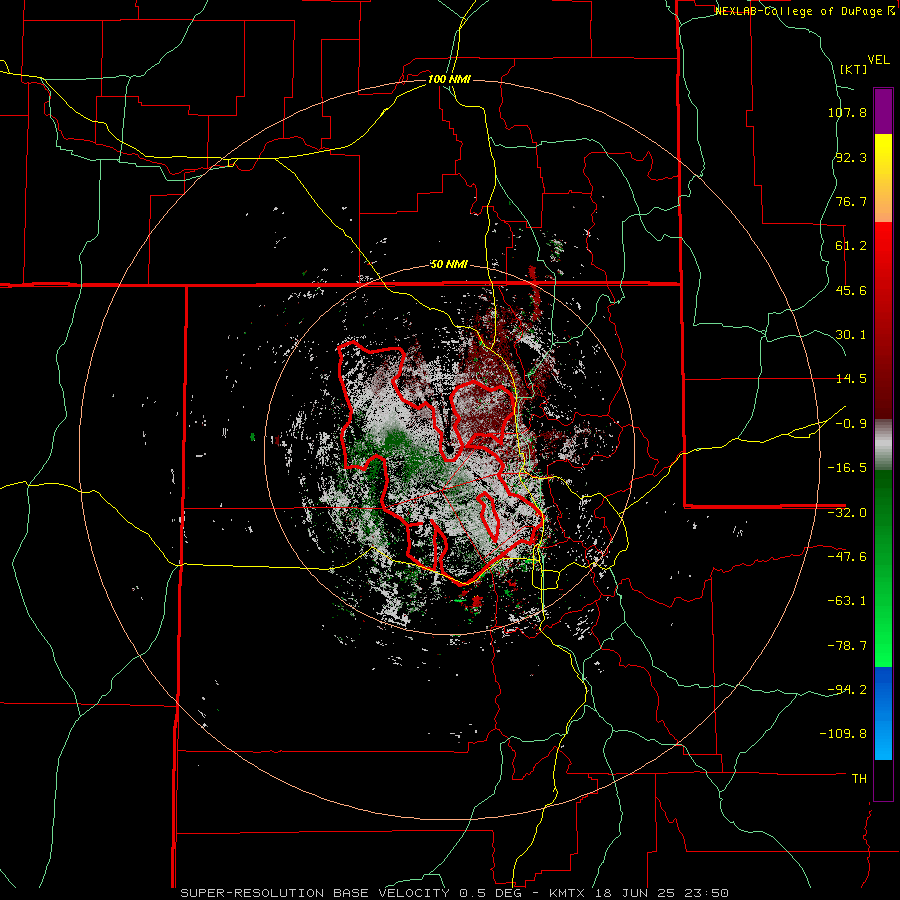
Task: Pick the gray near-zero segment of the color bar
Action: pyautogui.click(x=883, y=445)
